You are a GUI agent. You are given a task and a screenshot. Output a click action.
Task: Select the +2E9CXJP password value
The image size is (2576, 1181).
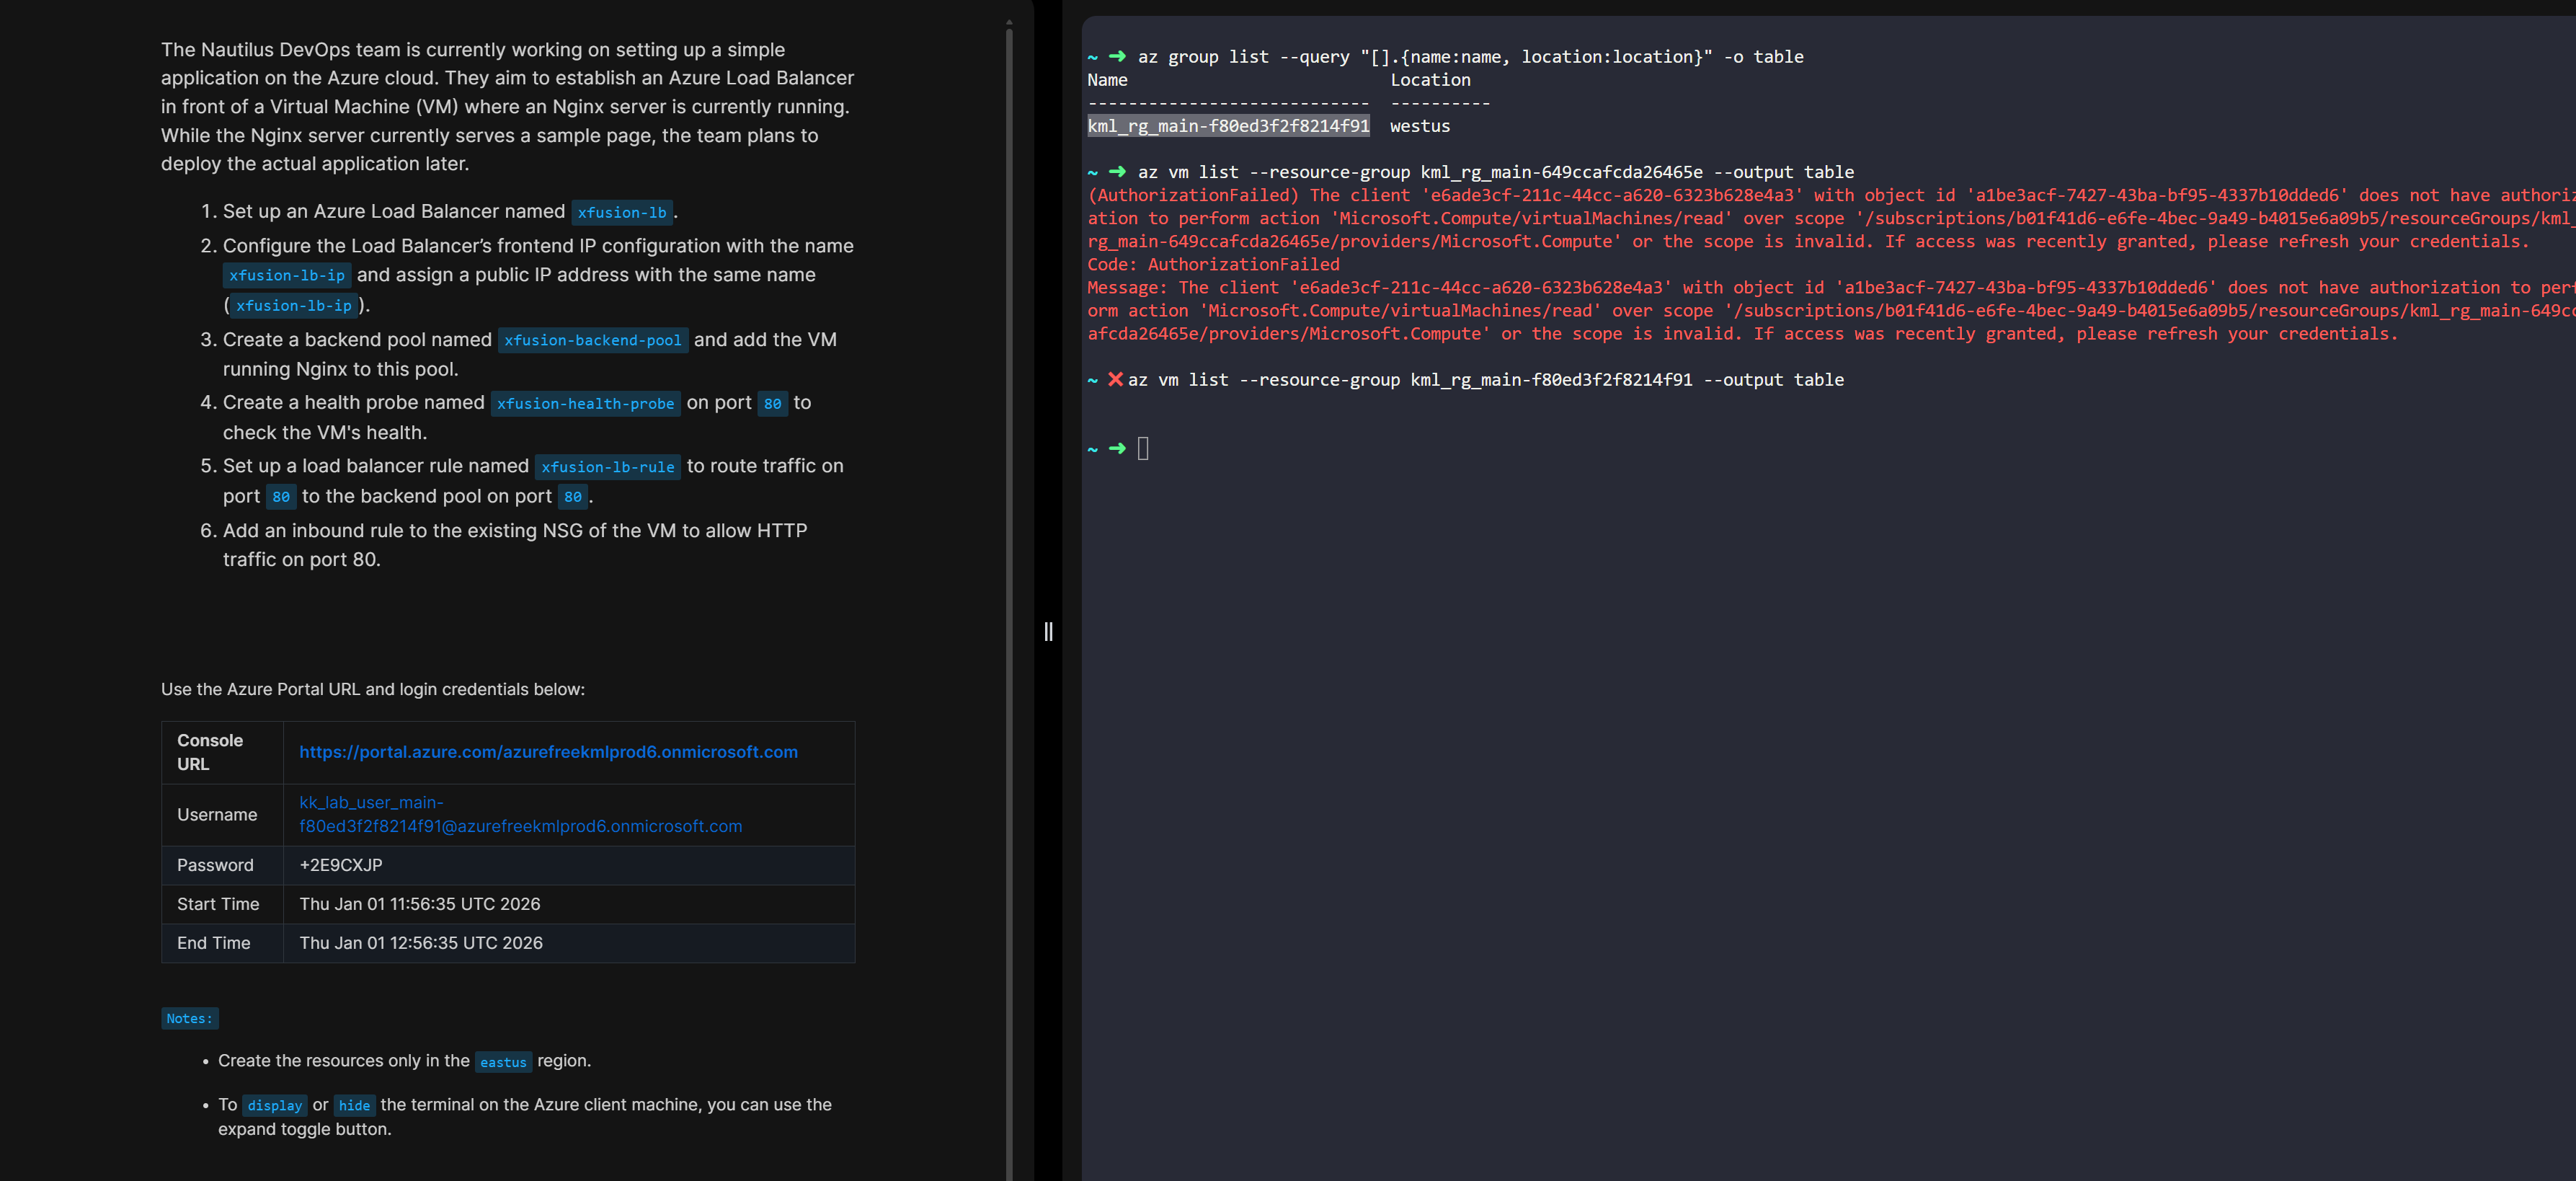point(341,865)
